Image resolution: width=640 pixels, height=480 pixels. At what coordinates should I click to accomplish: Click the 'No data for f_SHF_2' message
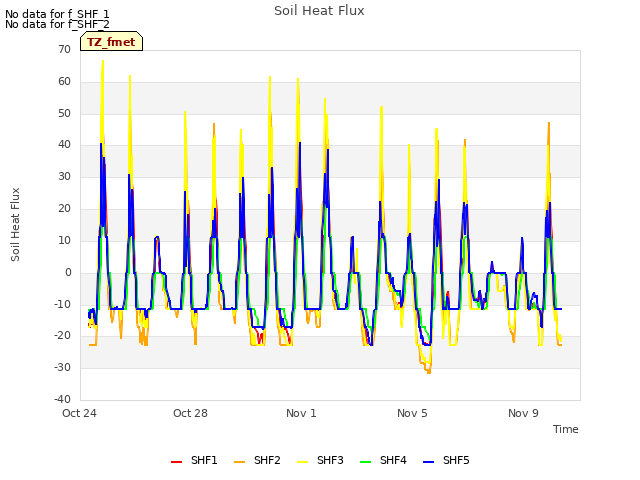tap(57, 24)
